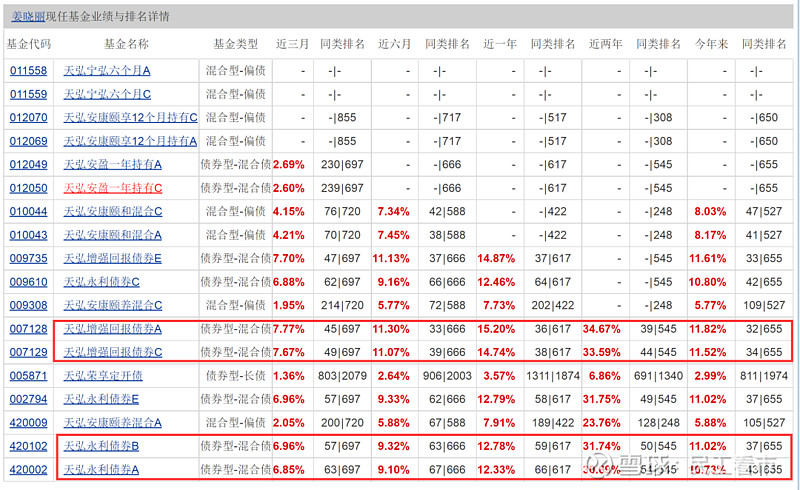The height and width of the screenshot is (490, 800).
Task: Open 天弘增强回报债券E fund page
Action: [113, 258]
